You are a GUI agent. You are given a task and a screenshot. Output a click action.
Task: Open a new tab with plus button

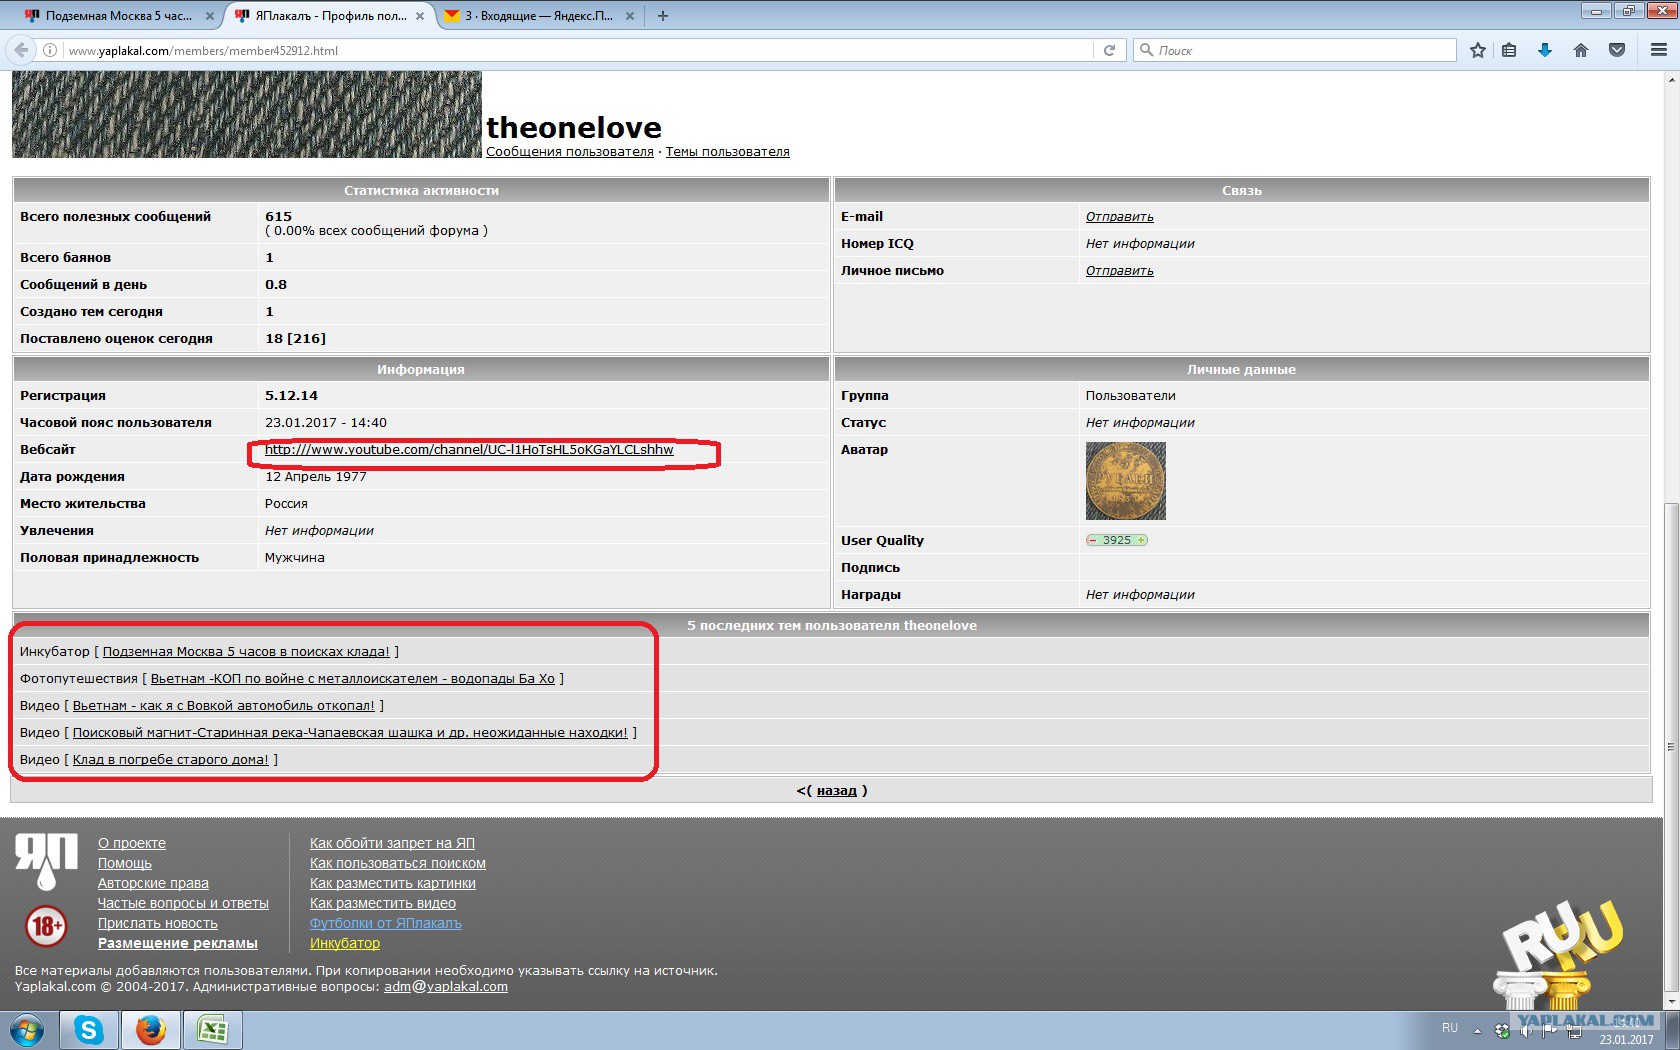pyautogui.click(x=663, y=16)
